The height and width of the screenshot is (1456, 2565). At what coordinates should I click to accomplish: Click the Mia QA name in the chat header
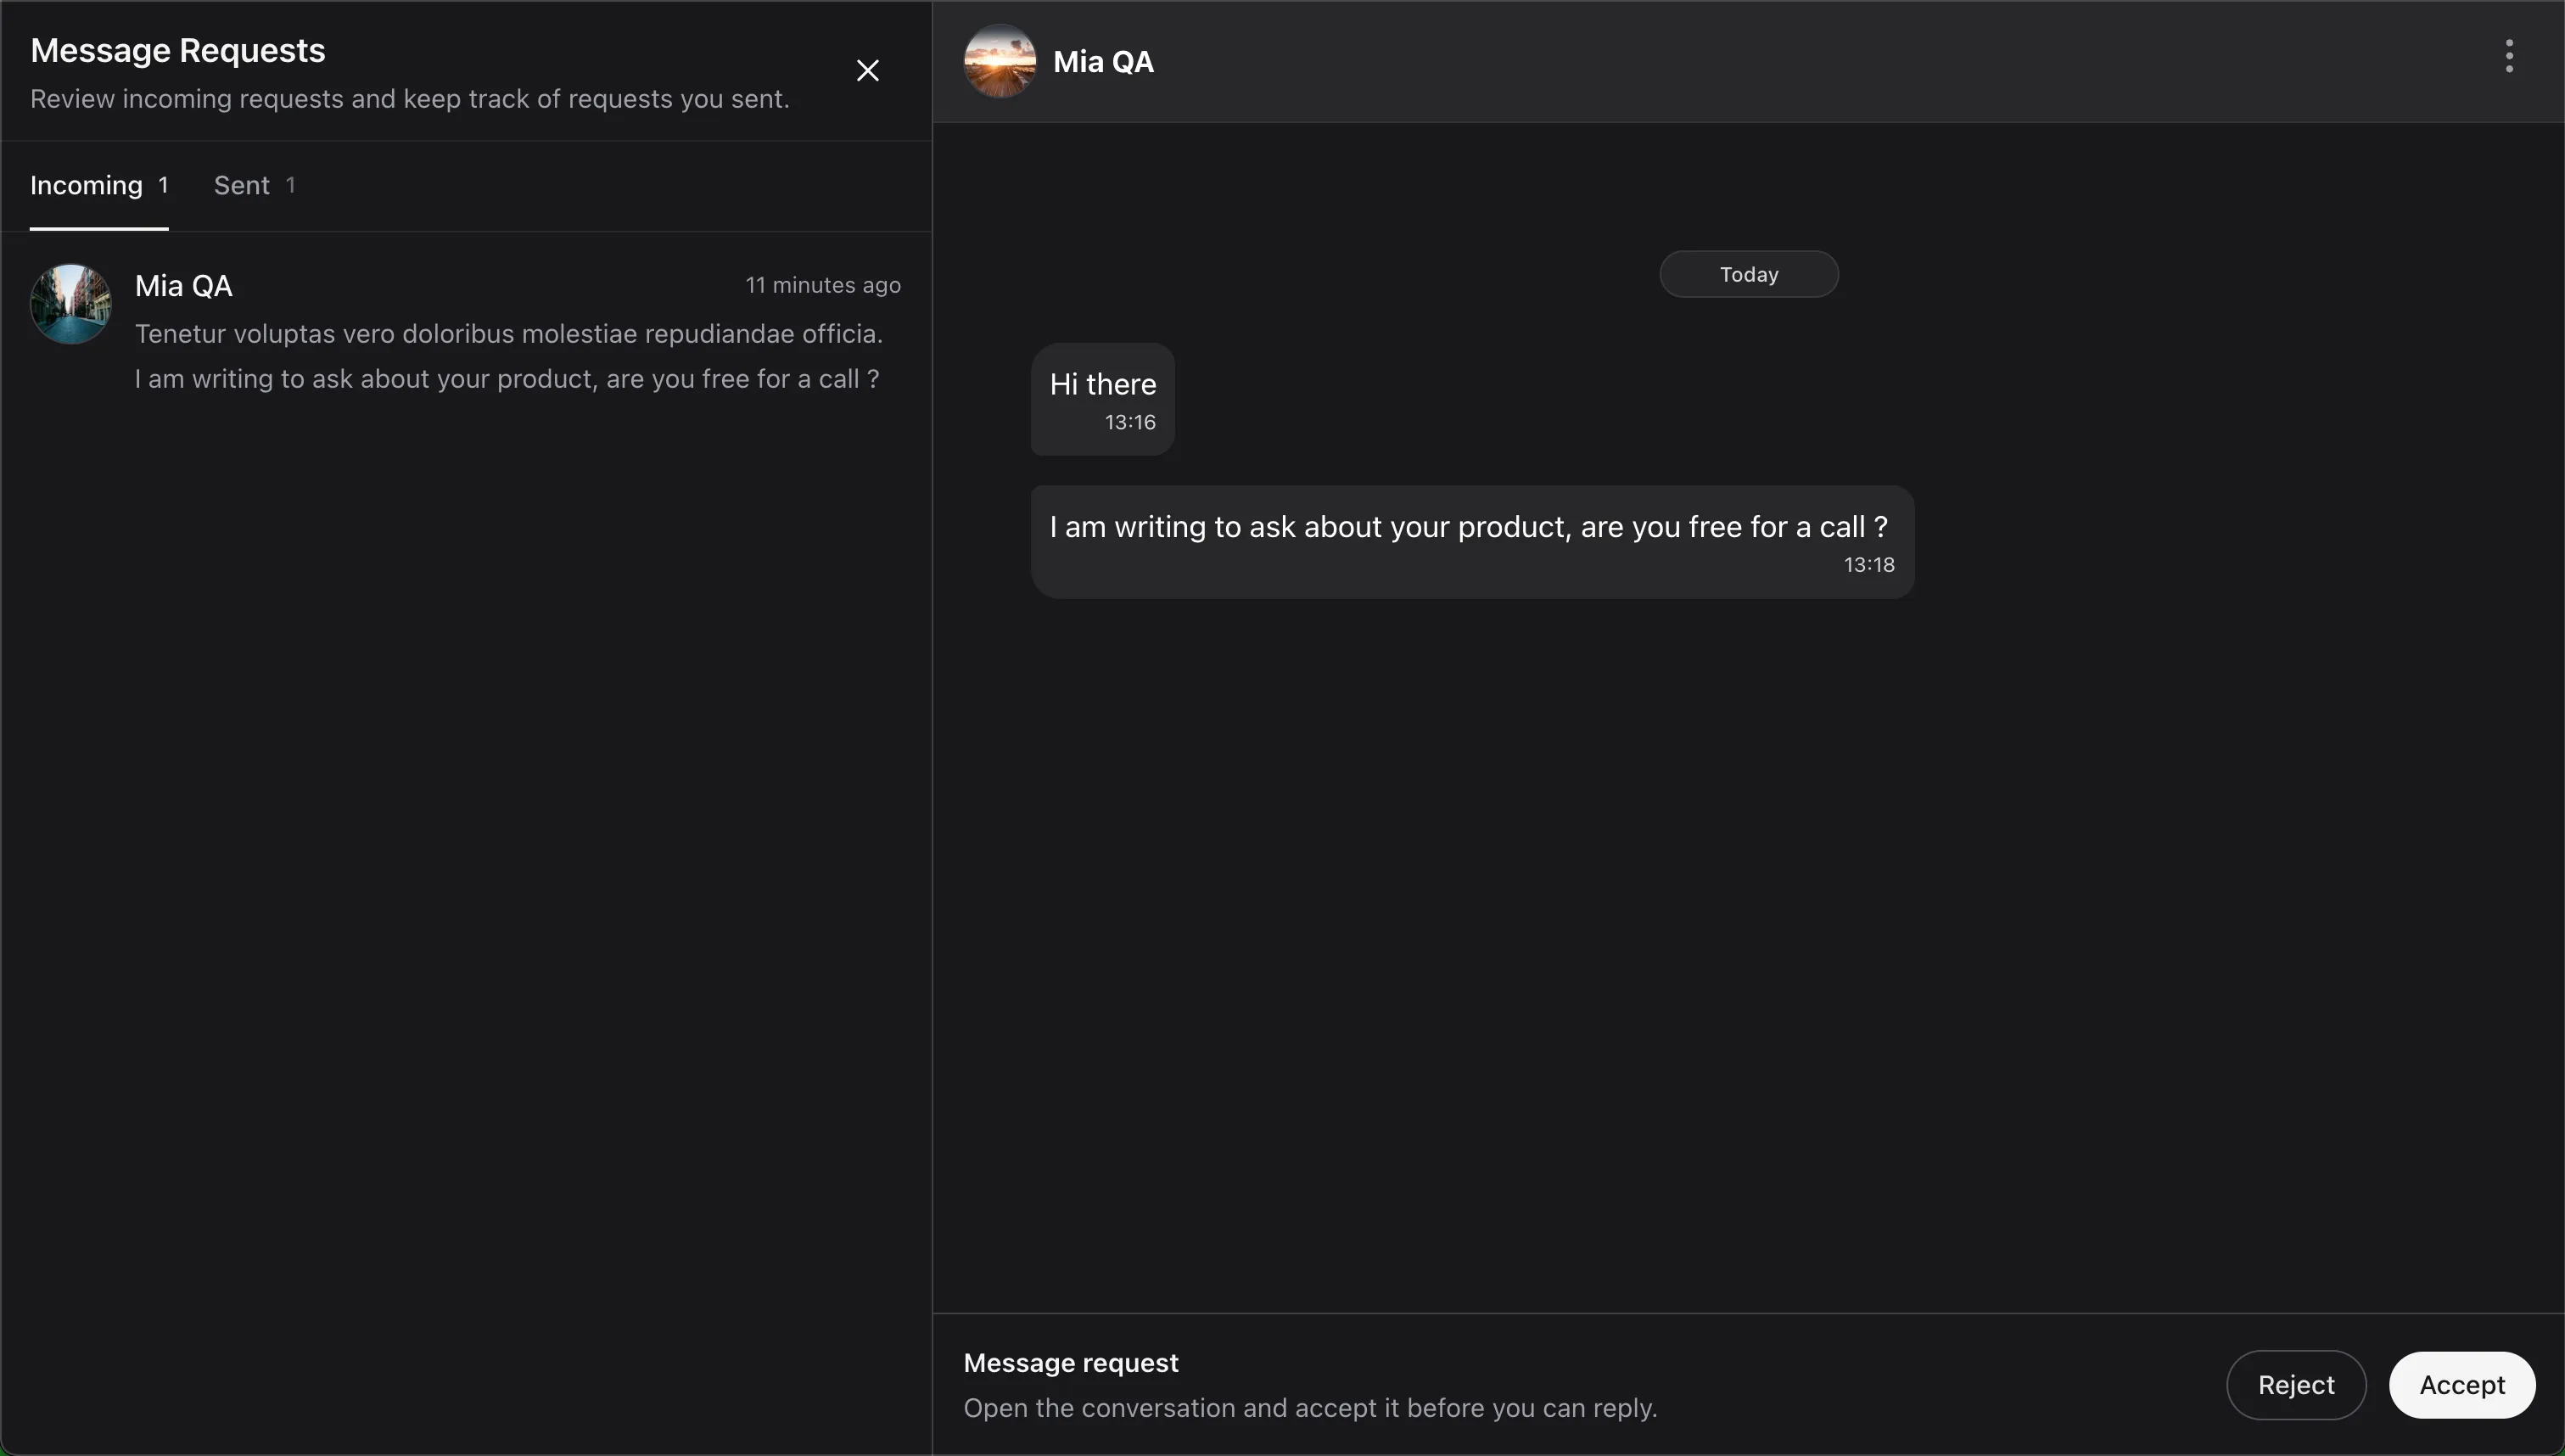1103,62
